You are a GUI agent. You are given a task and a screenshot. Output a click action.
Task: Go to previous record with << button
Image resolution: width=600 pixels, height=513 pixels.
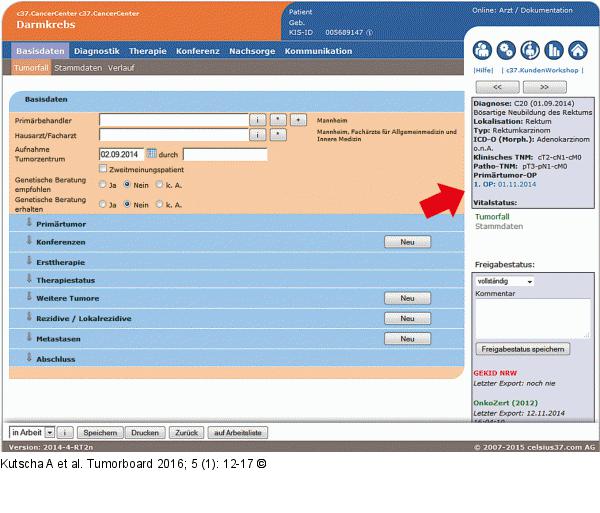[497, 87]
